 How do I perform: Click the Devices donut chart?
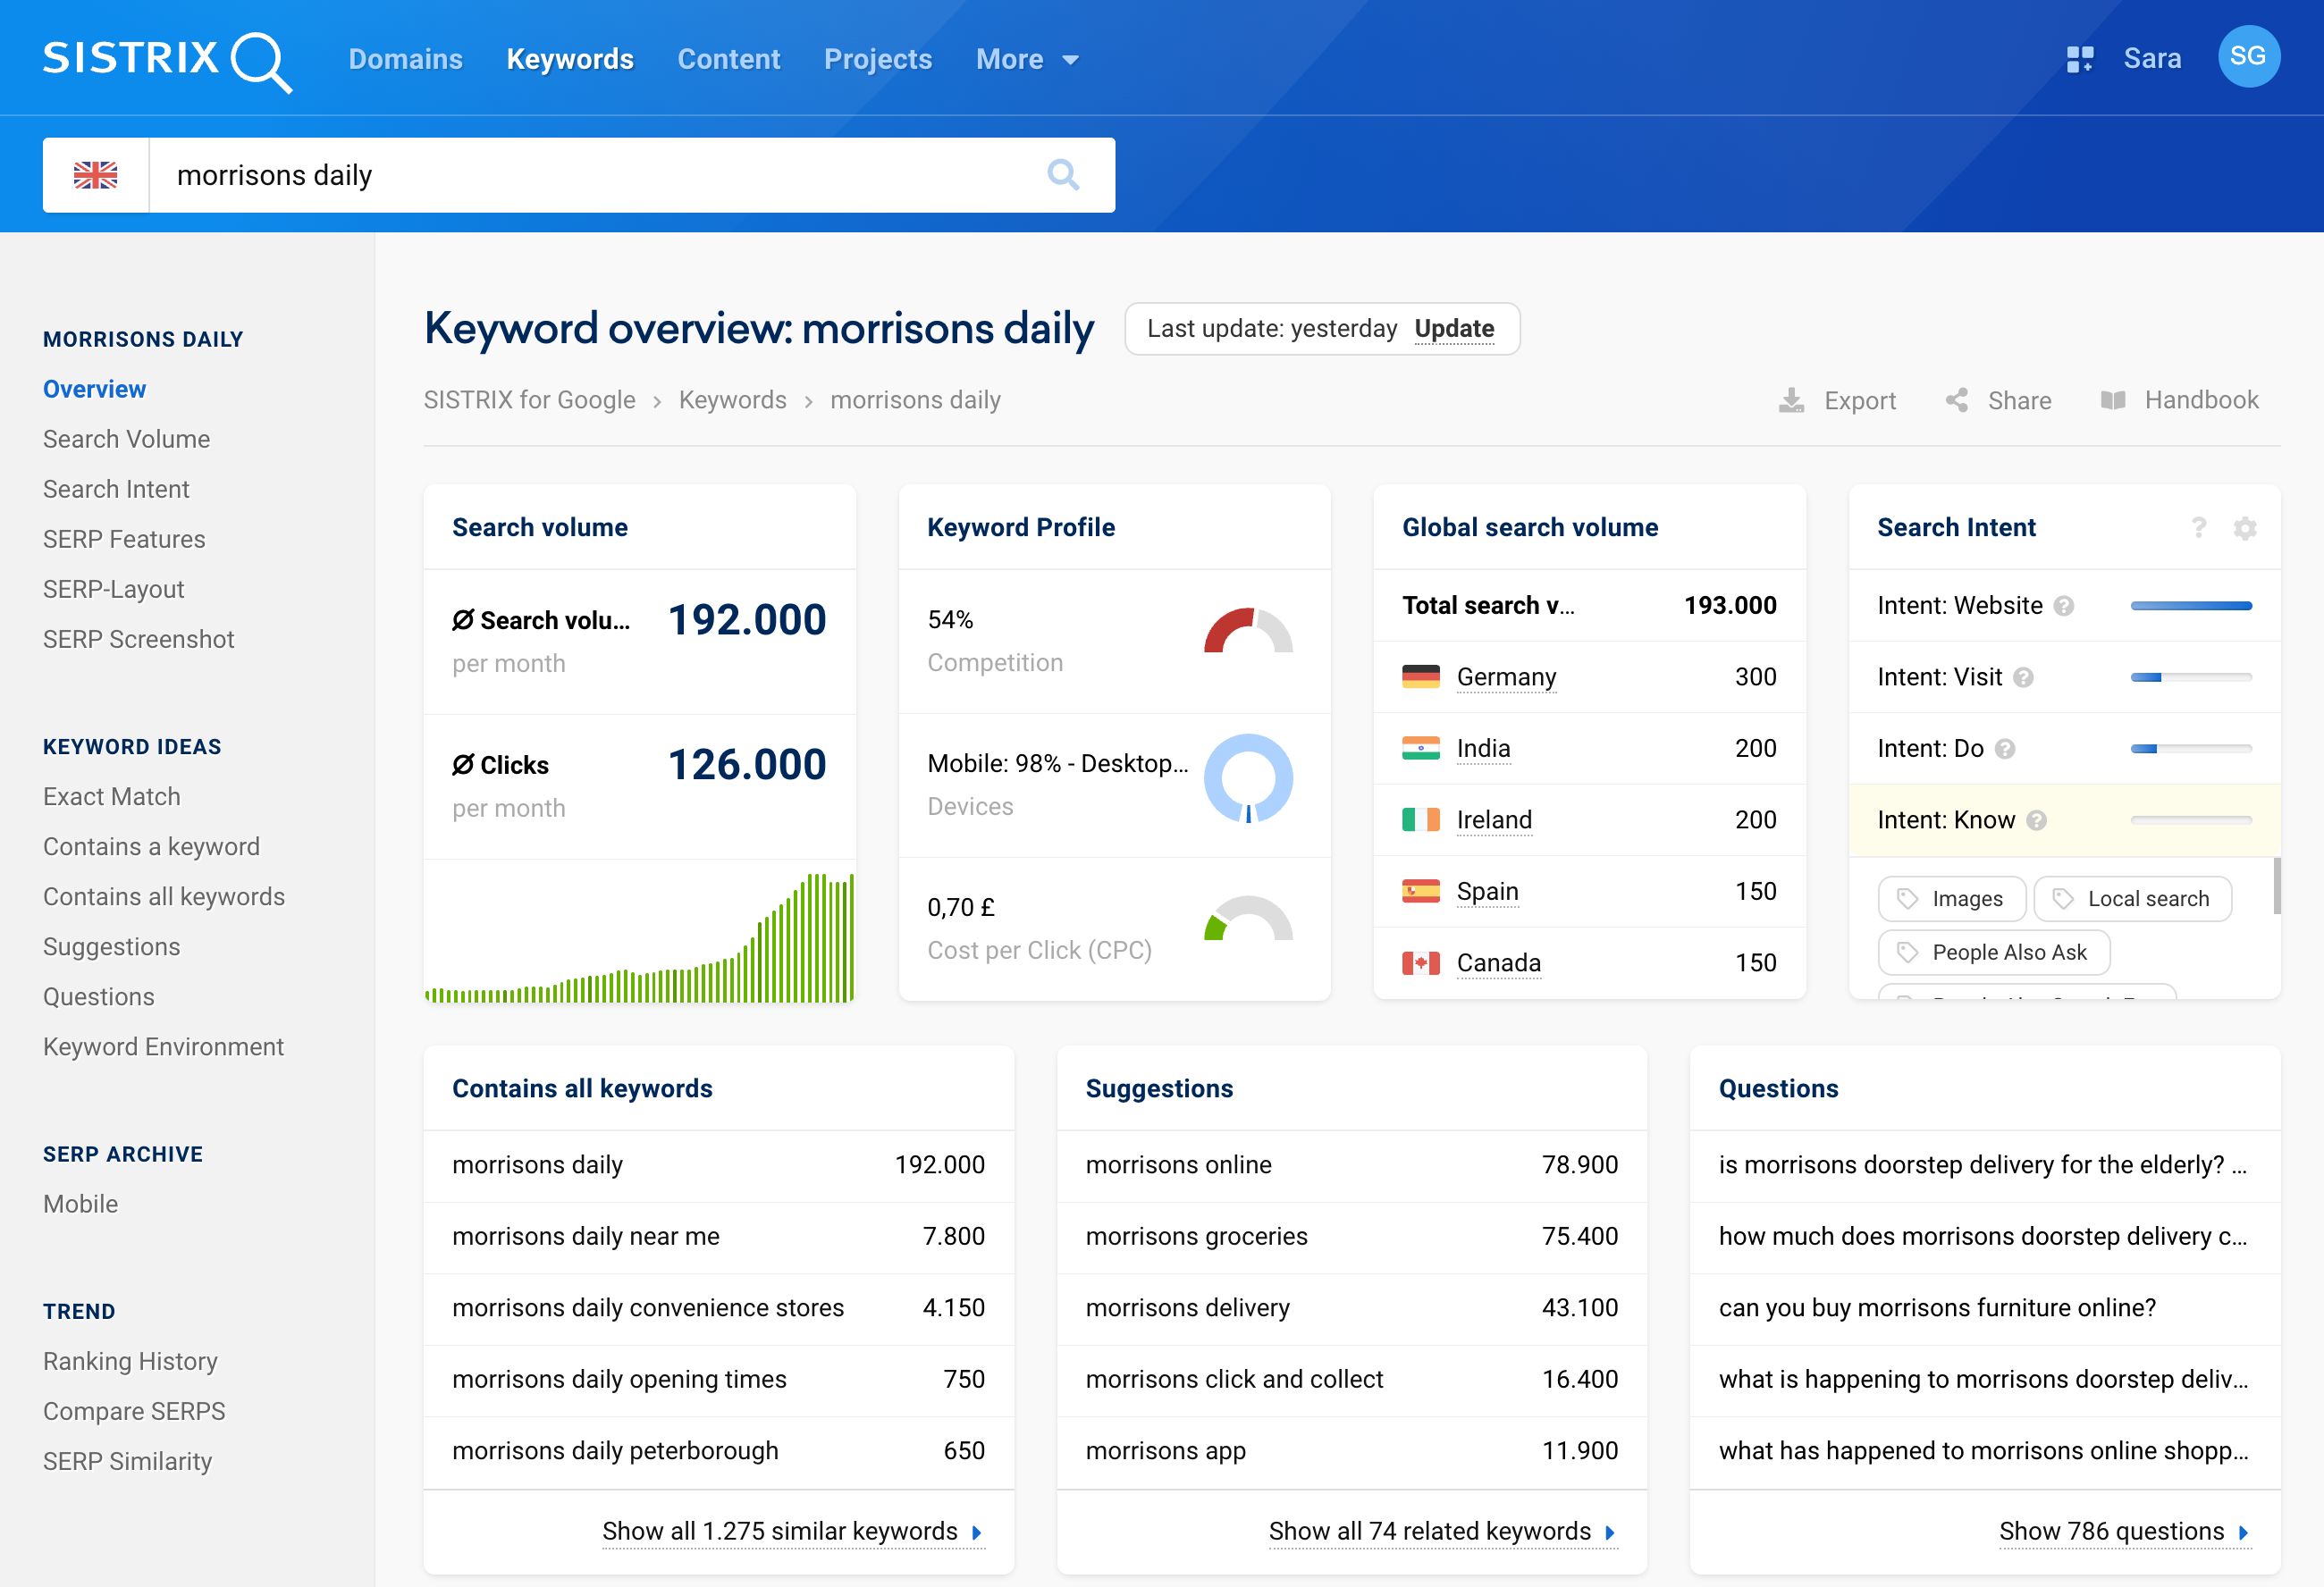pyautogui.click(x=1247, y=779)
